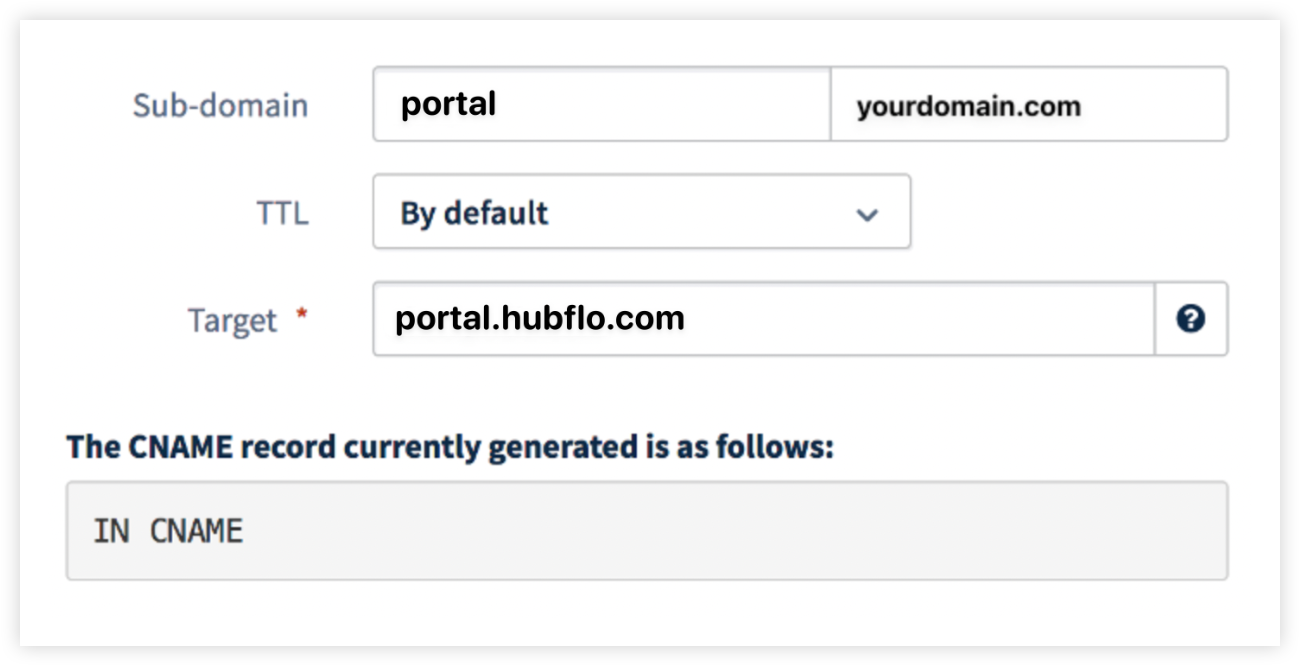Click the TTL field label

point(283,213)
